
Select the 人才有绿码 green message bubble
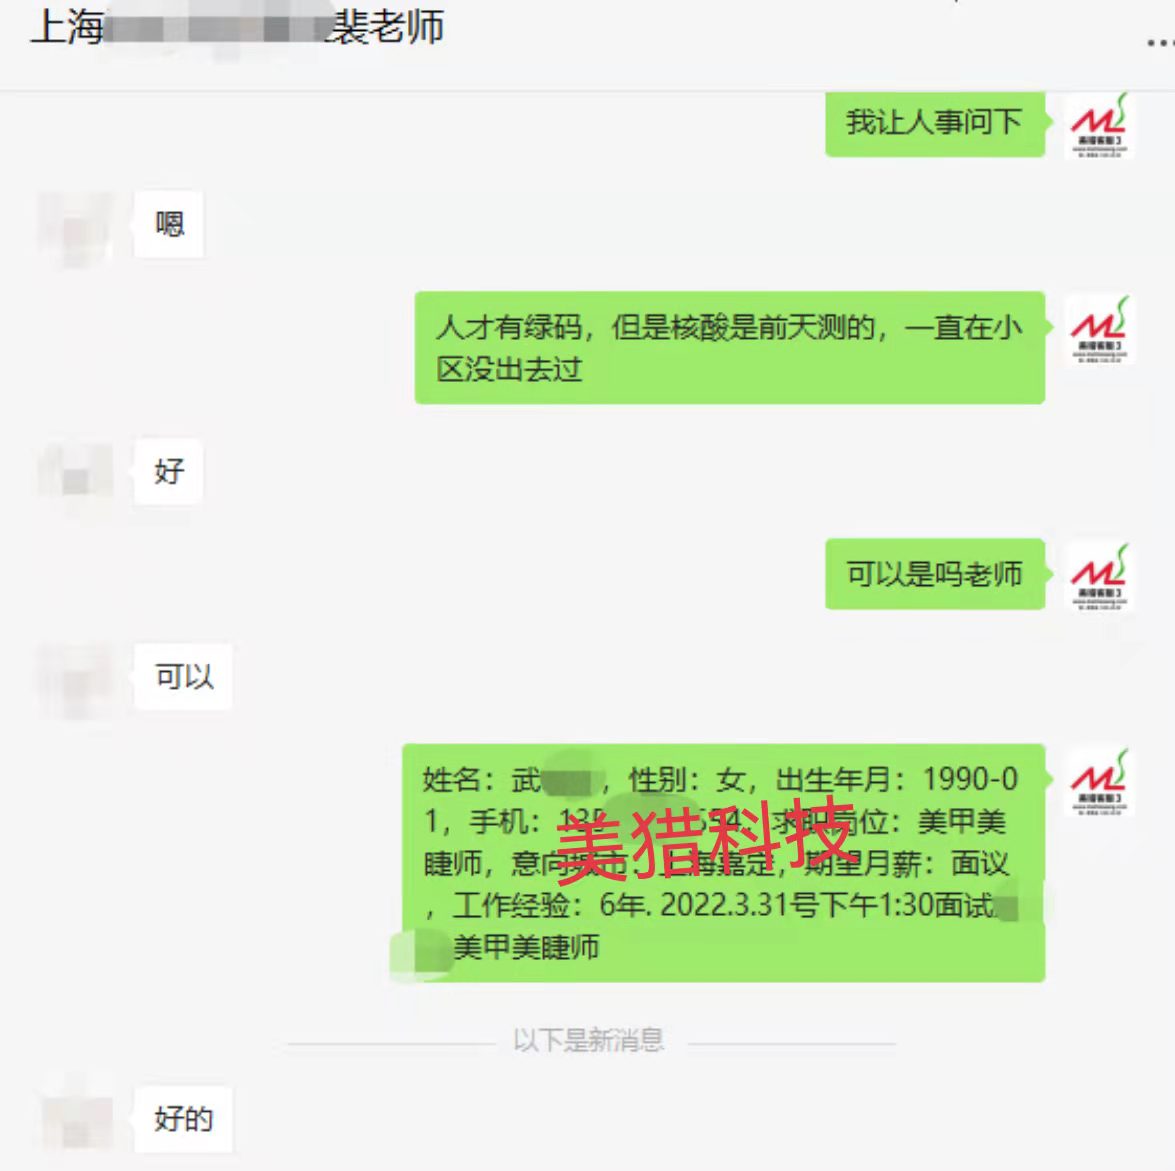[730, 348]
